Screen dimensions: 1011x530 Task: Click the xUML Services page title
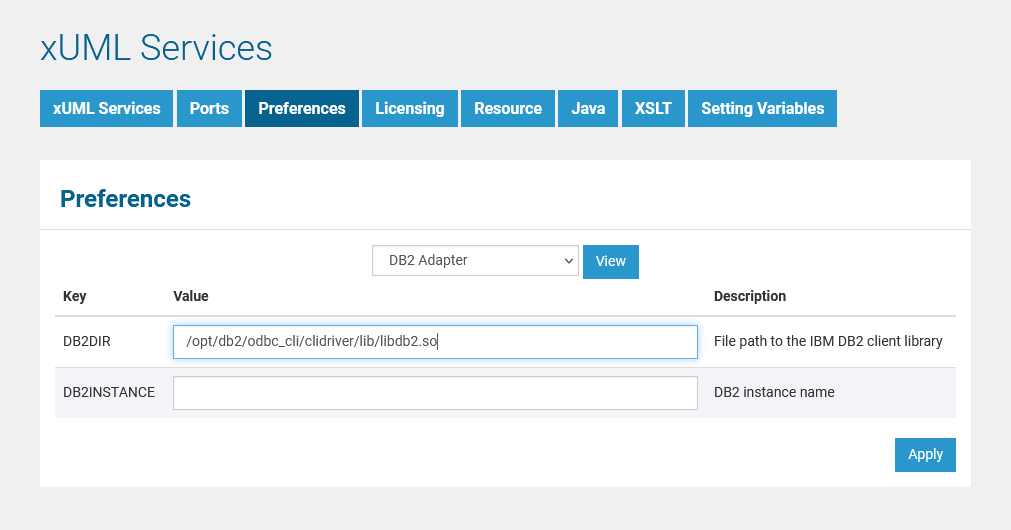[x=156, y=48]
